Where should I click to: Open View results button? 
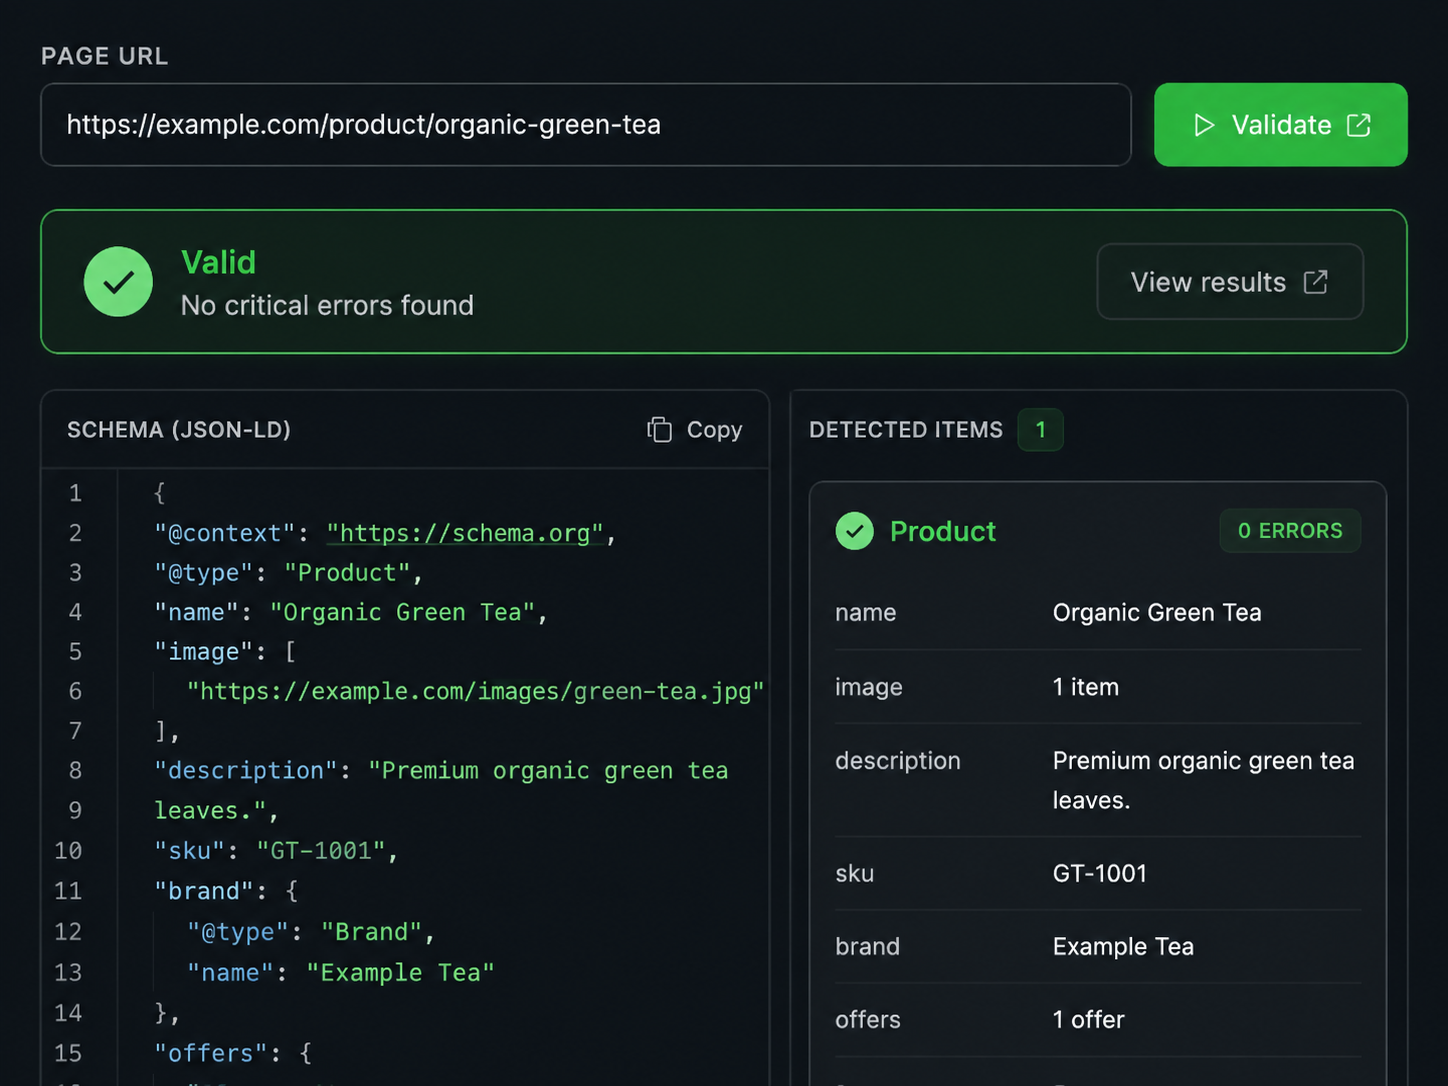(1230, 282)
